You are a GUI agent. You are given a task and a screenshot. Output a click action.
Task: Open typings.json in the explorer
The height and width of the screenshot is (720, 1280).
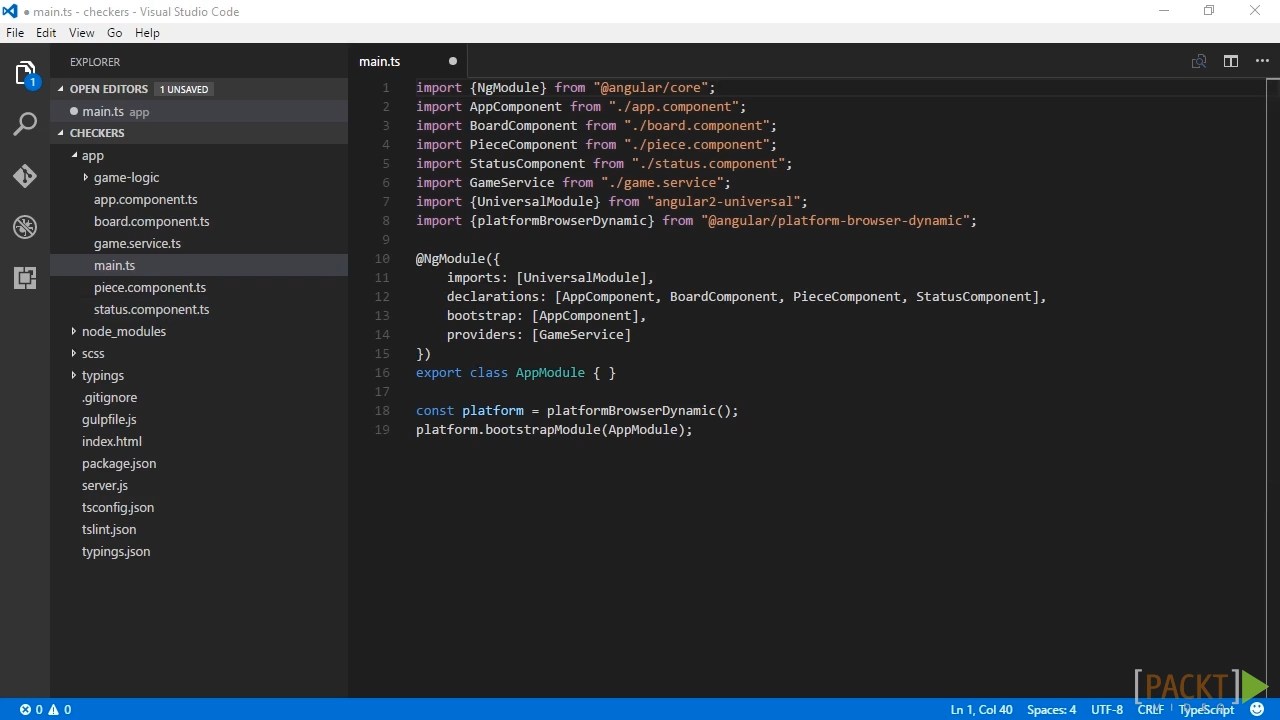[x=116, y=551]
